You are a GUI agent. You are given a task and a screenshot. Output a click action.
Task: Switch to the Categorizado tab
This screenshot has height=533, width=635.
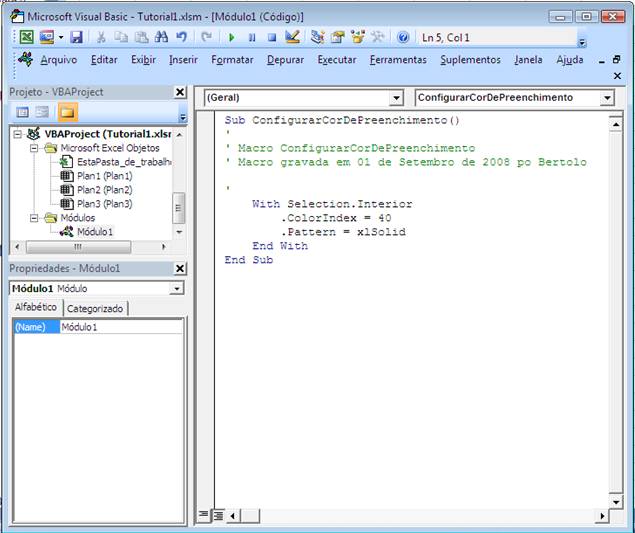click(x=95, y=309)
